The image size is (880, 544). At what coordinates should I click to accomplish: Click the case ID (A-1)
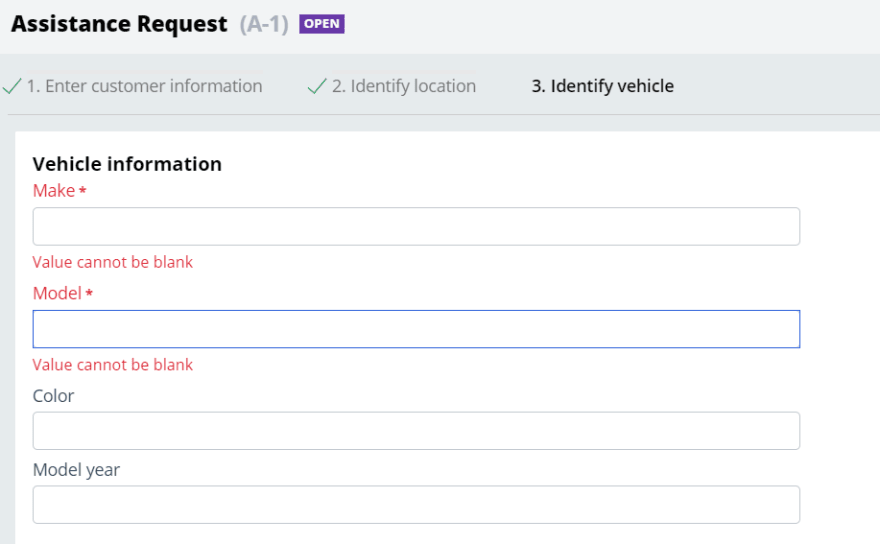[264, 24]
